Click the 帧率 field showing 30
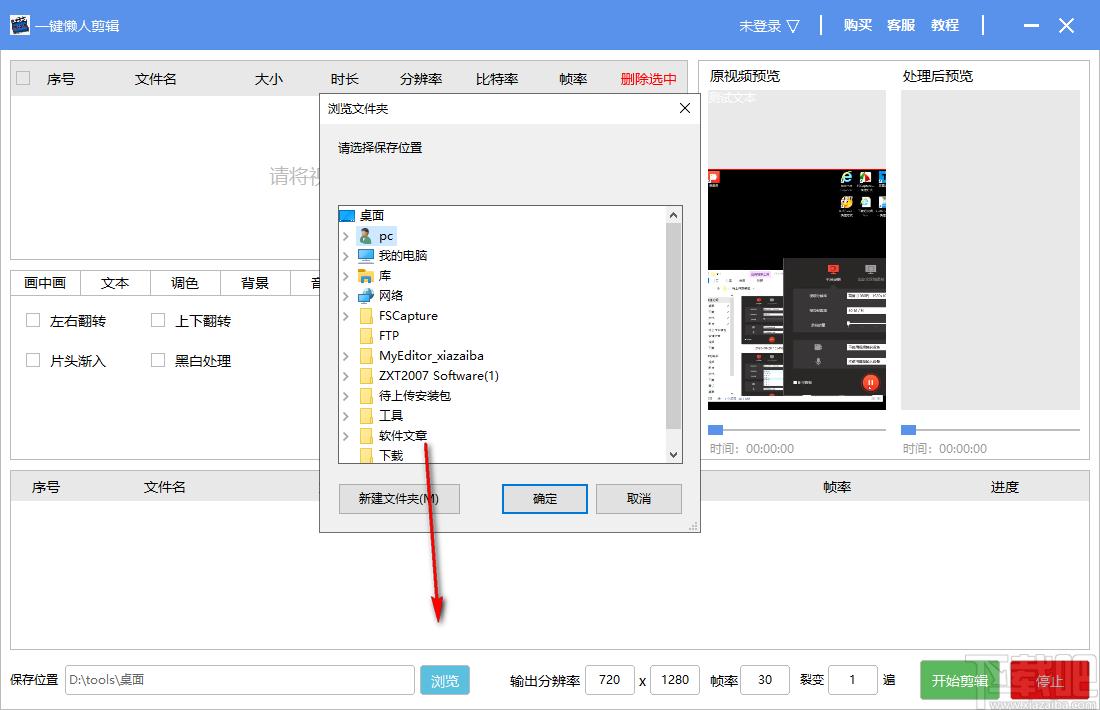This screenshot has width=1100, height=710. pyautogui.click(x=765, y=680)
